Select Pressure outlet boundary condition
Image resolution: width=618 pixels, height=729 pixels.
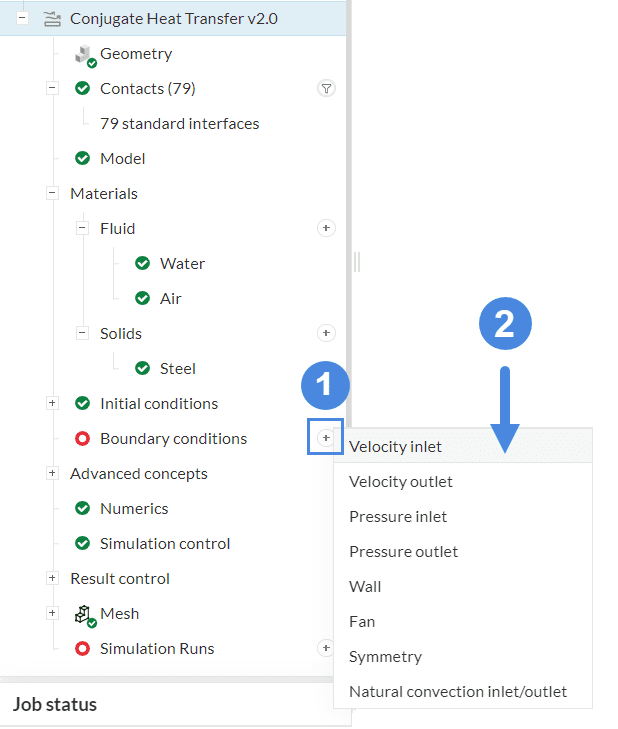pos(403,551)
